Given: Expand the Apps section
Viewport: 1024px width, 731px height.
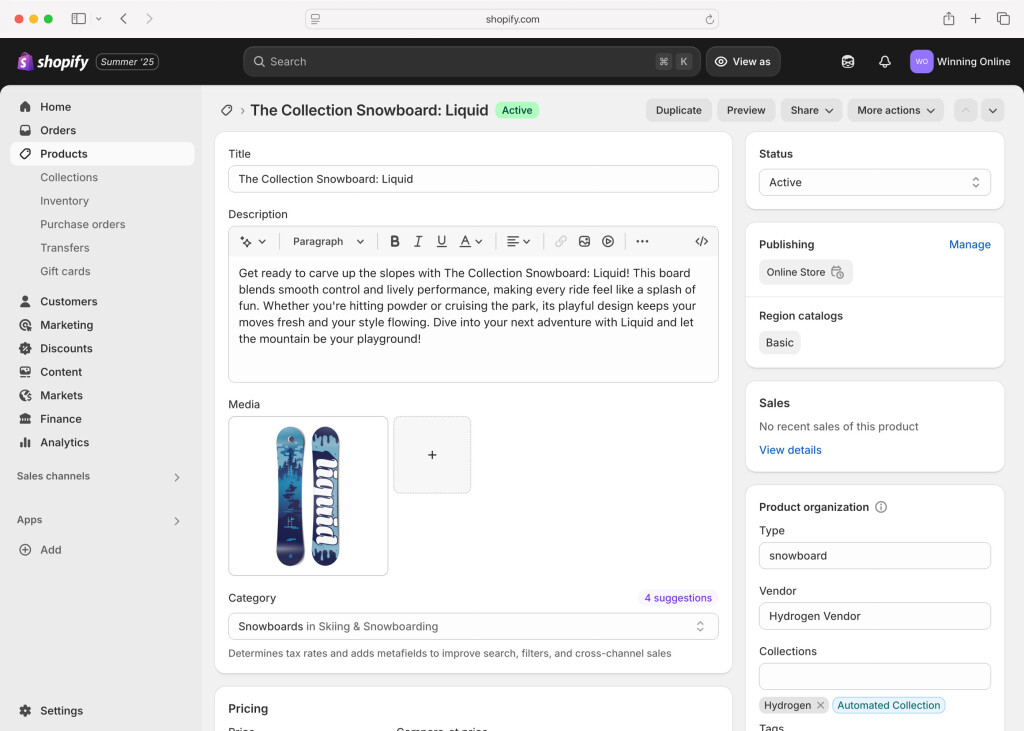Looking at the screenshot, I should (176, 521).
